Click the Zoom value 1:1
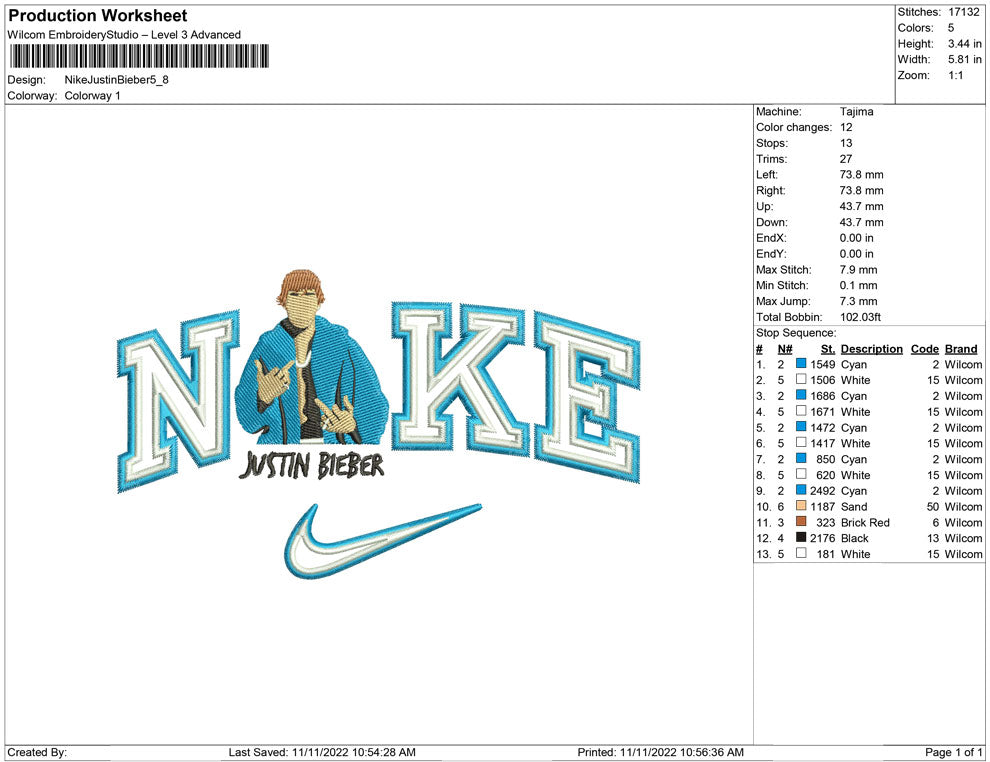This screenshot has width=990, height=762. tap(955, 75)
